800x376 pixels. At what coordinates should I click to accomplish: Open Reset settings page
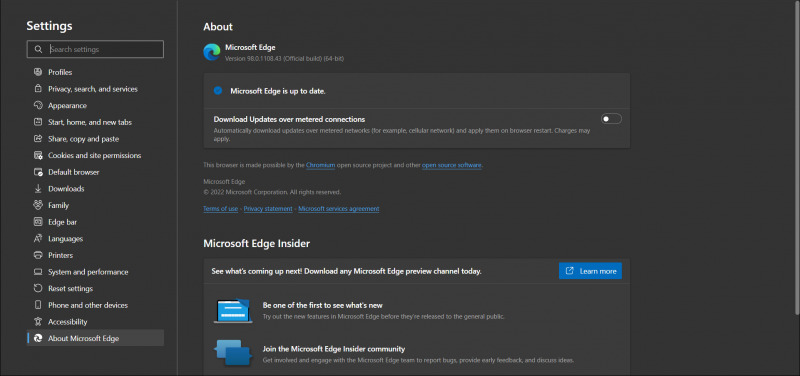pos(95,288)
